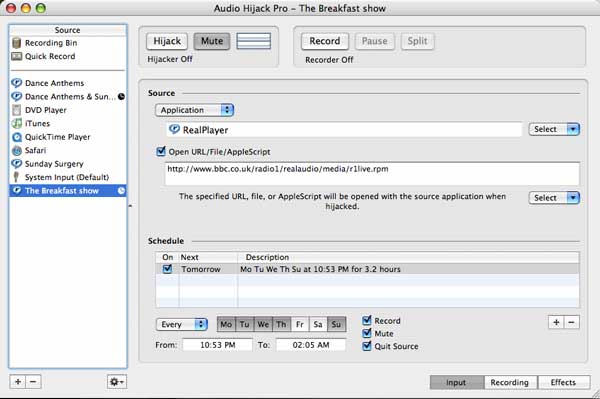This screenshot has height=399, width=600.
Task: Toggle the Quit Source checkbox
Action: coord(367,346)
